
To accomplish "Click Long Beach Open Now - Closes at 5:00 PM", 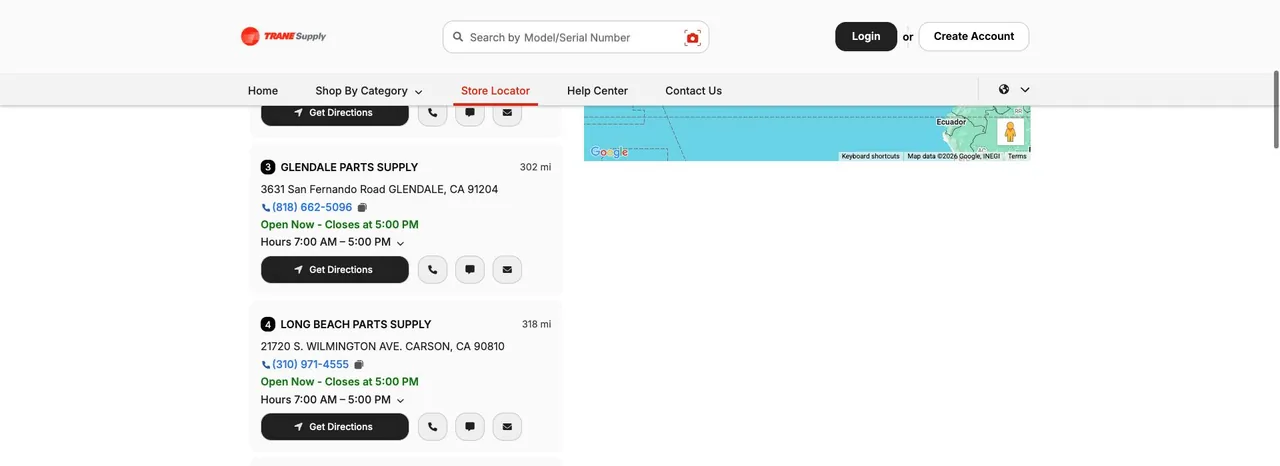I will (x=340, y=381).
